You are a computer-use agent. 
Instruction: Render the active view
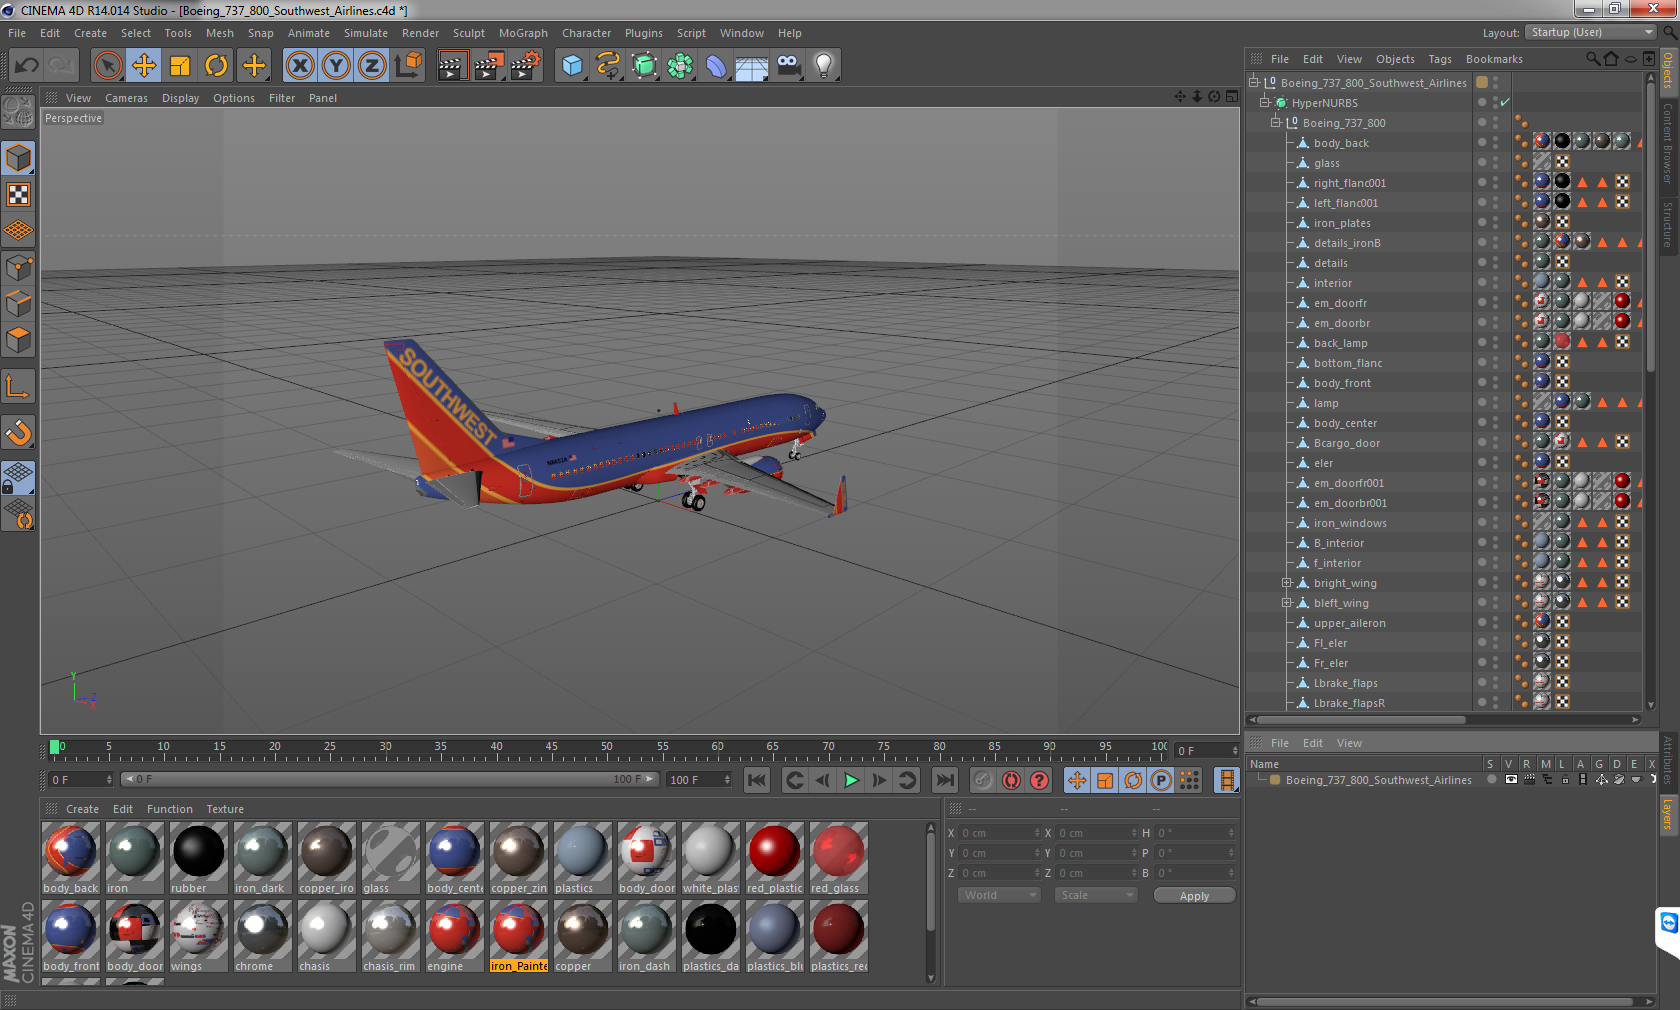coord(452,66)
